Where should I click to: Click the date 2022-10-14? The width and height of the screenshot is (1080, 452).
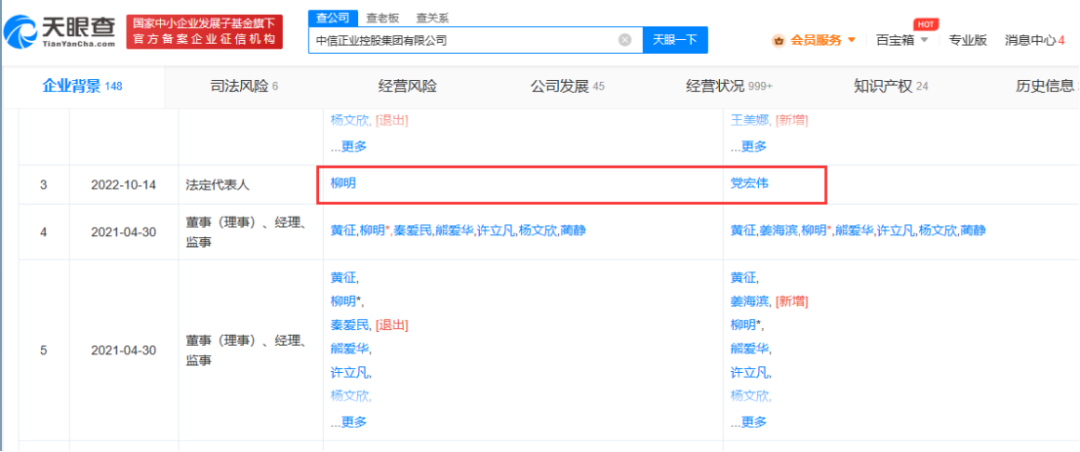pos(123,184)
